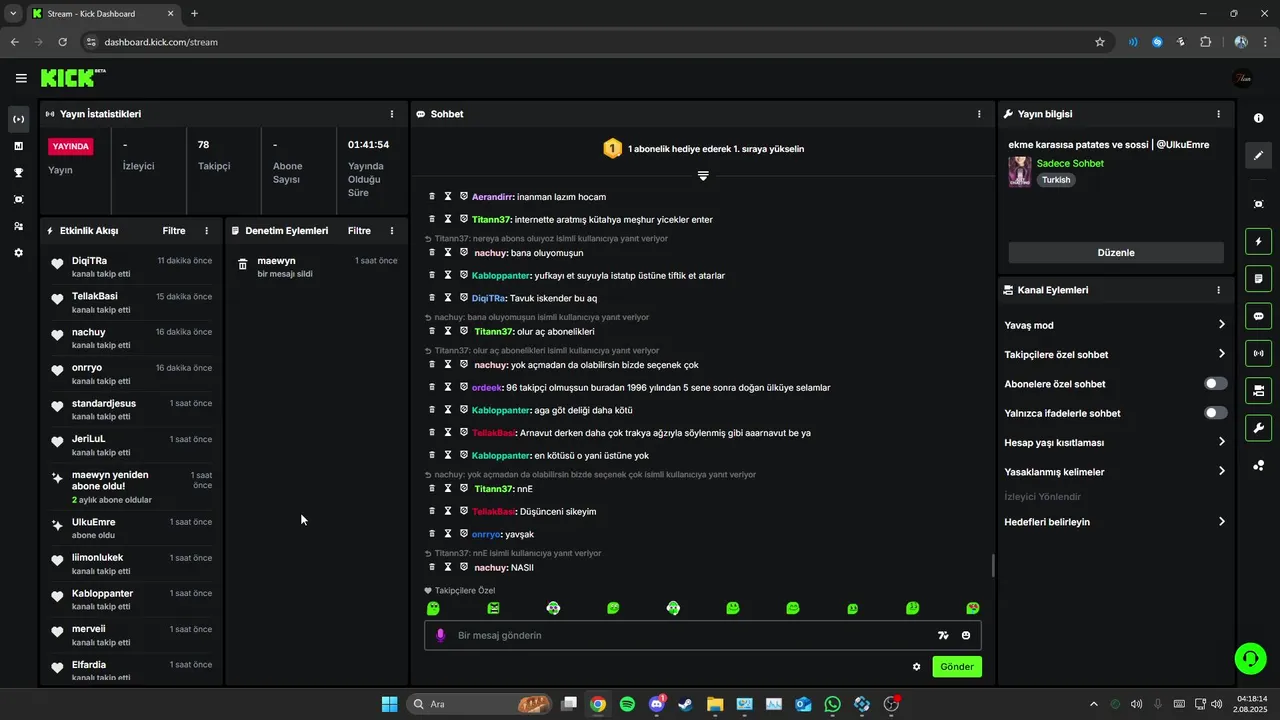
Task: Click the three-dots cluster icon in the right sidebar
Action: tap(1258, 465)
